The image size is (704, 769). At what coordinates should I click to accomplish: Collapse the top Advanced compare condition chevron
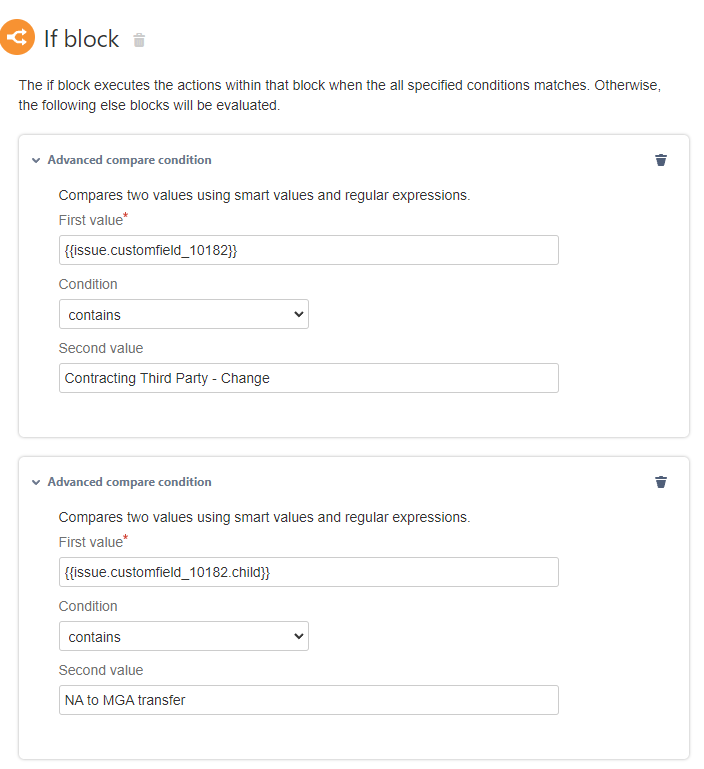click(36, 160)
